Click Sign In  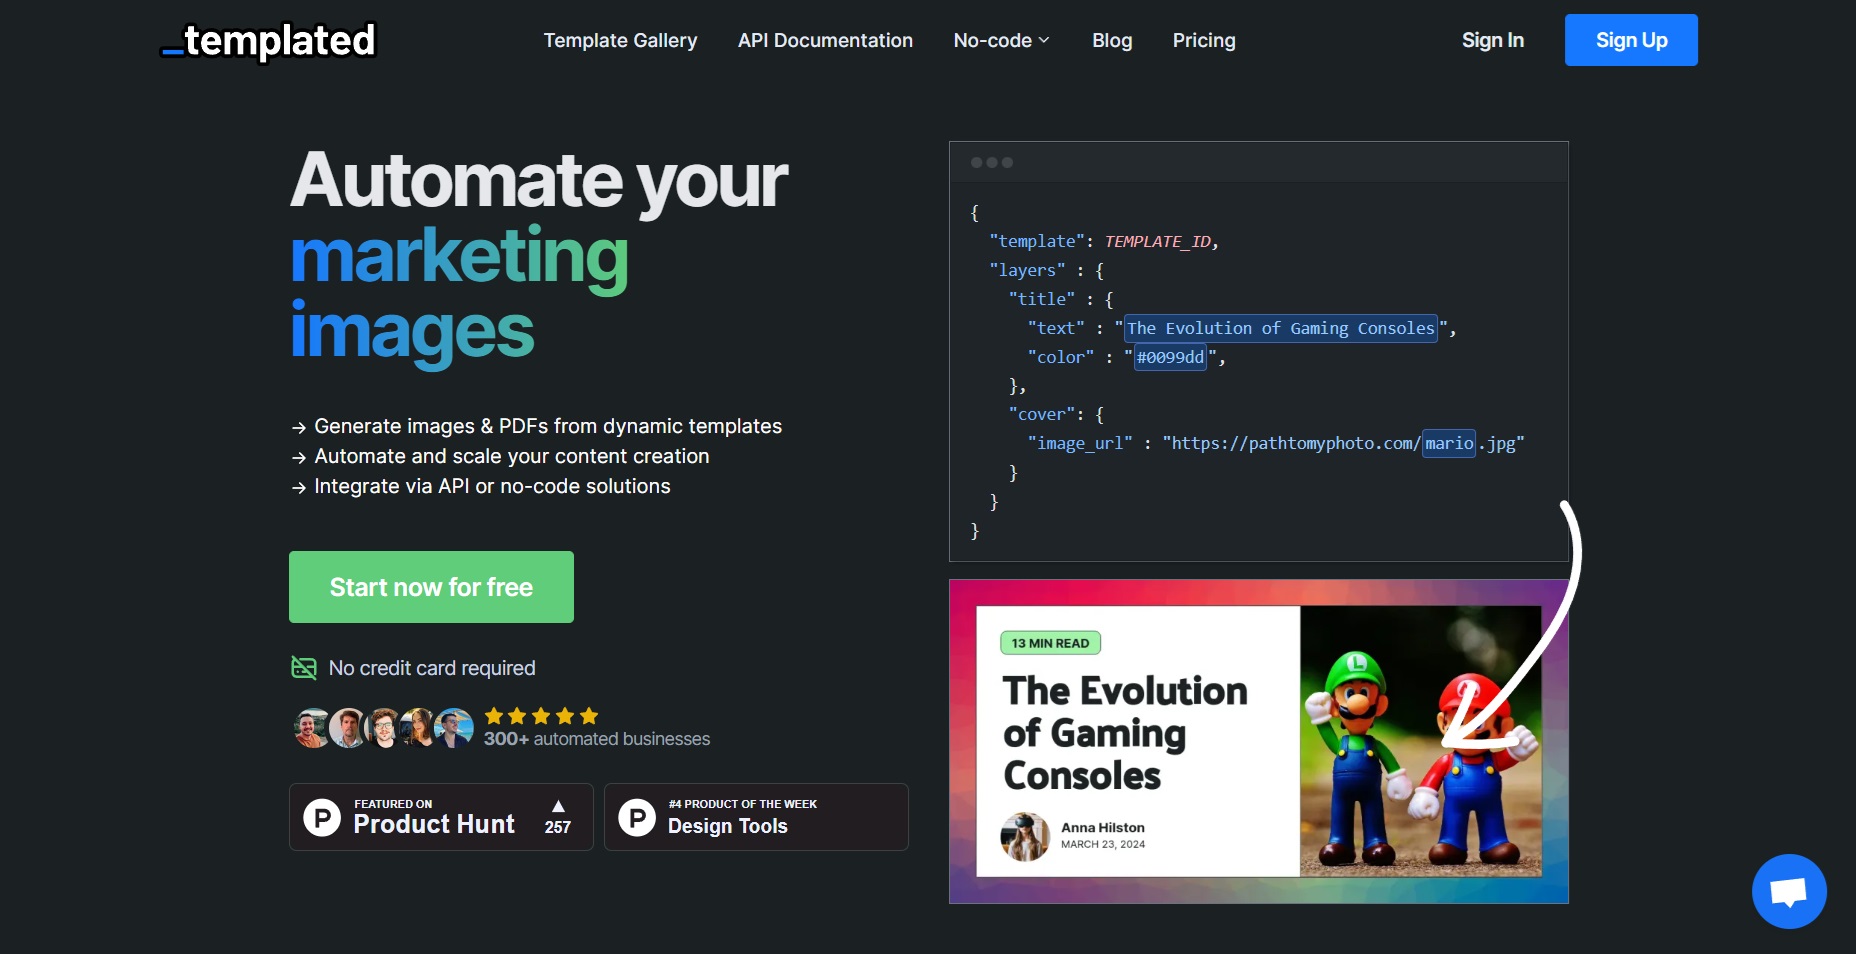pyautogui.click(x=1493, y=41)
